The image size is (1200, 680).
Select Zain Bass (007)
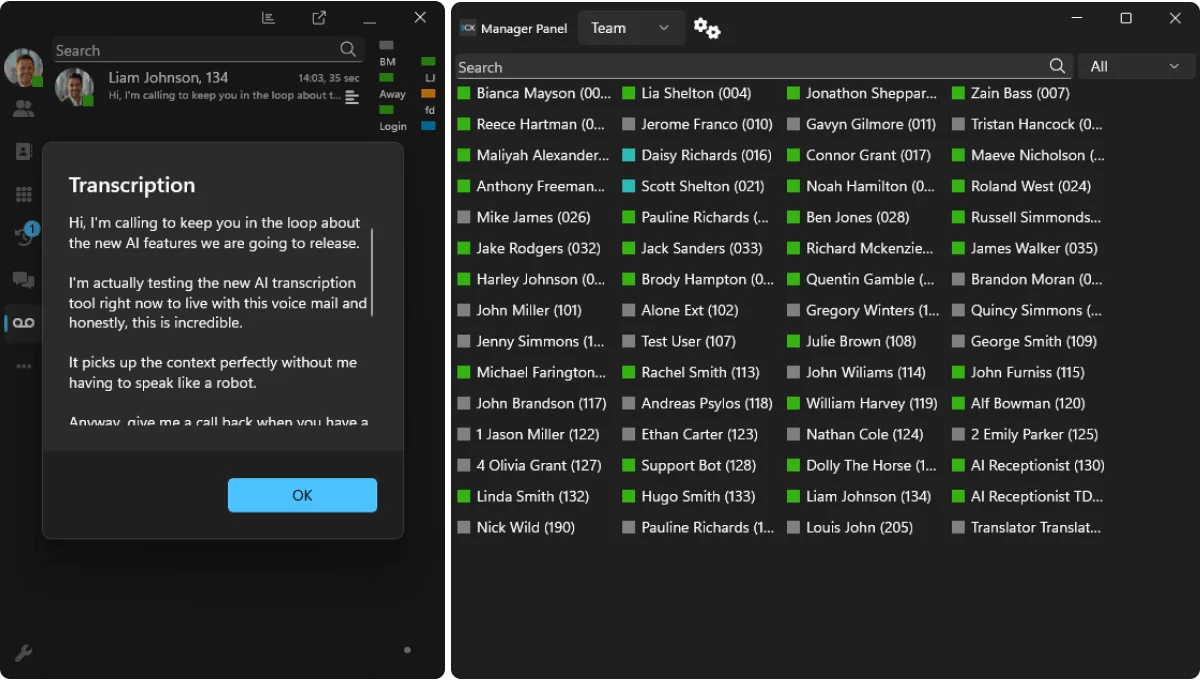point(1010,93)
